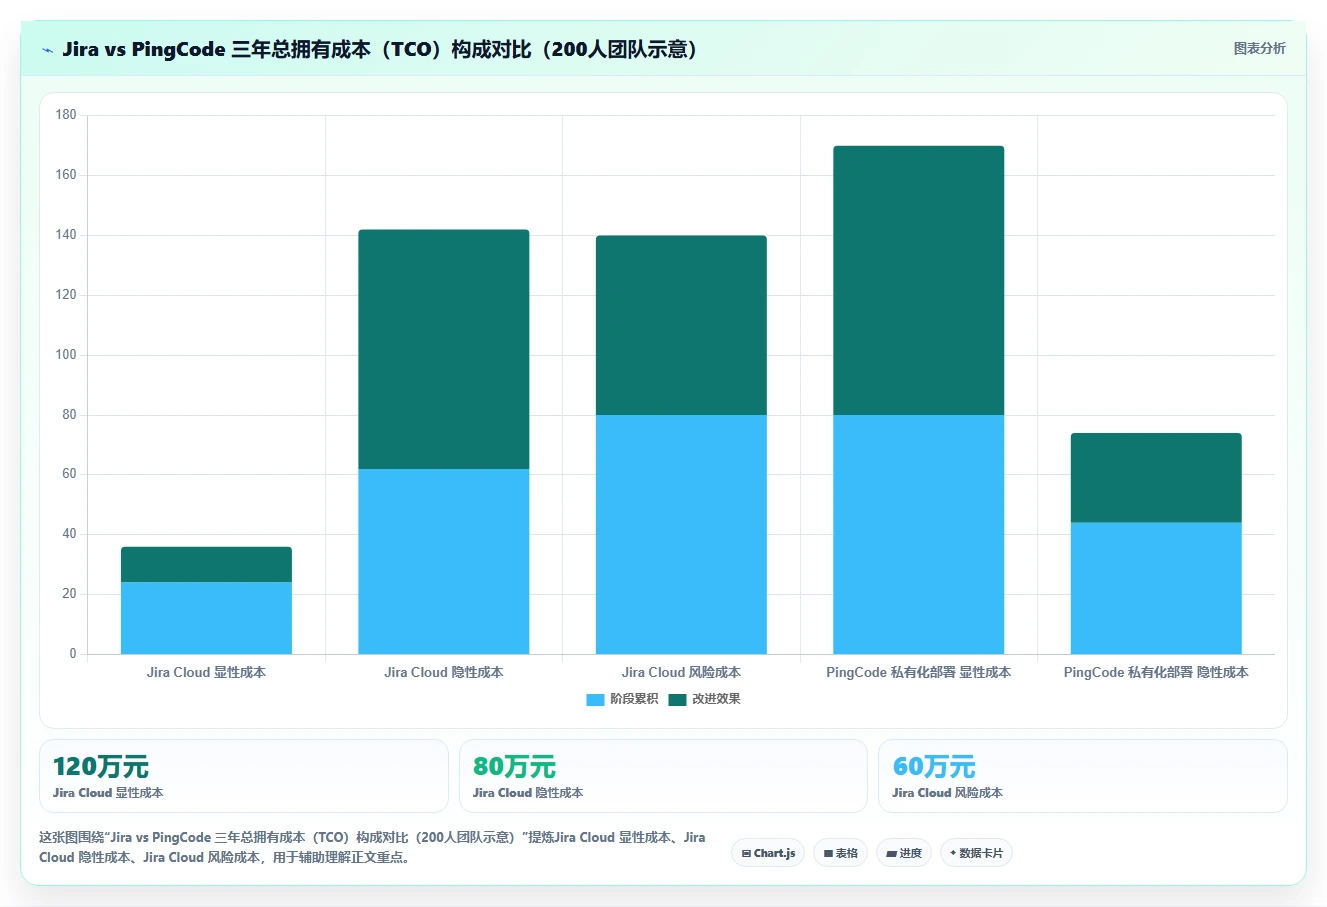Click the blue segment of Jira Cloud 显性成本 bar

[206, 618]
